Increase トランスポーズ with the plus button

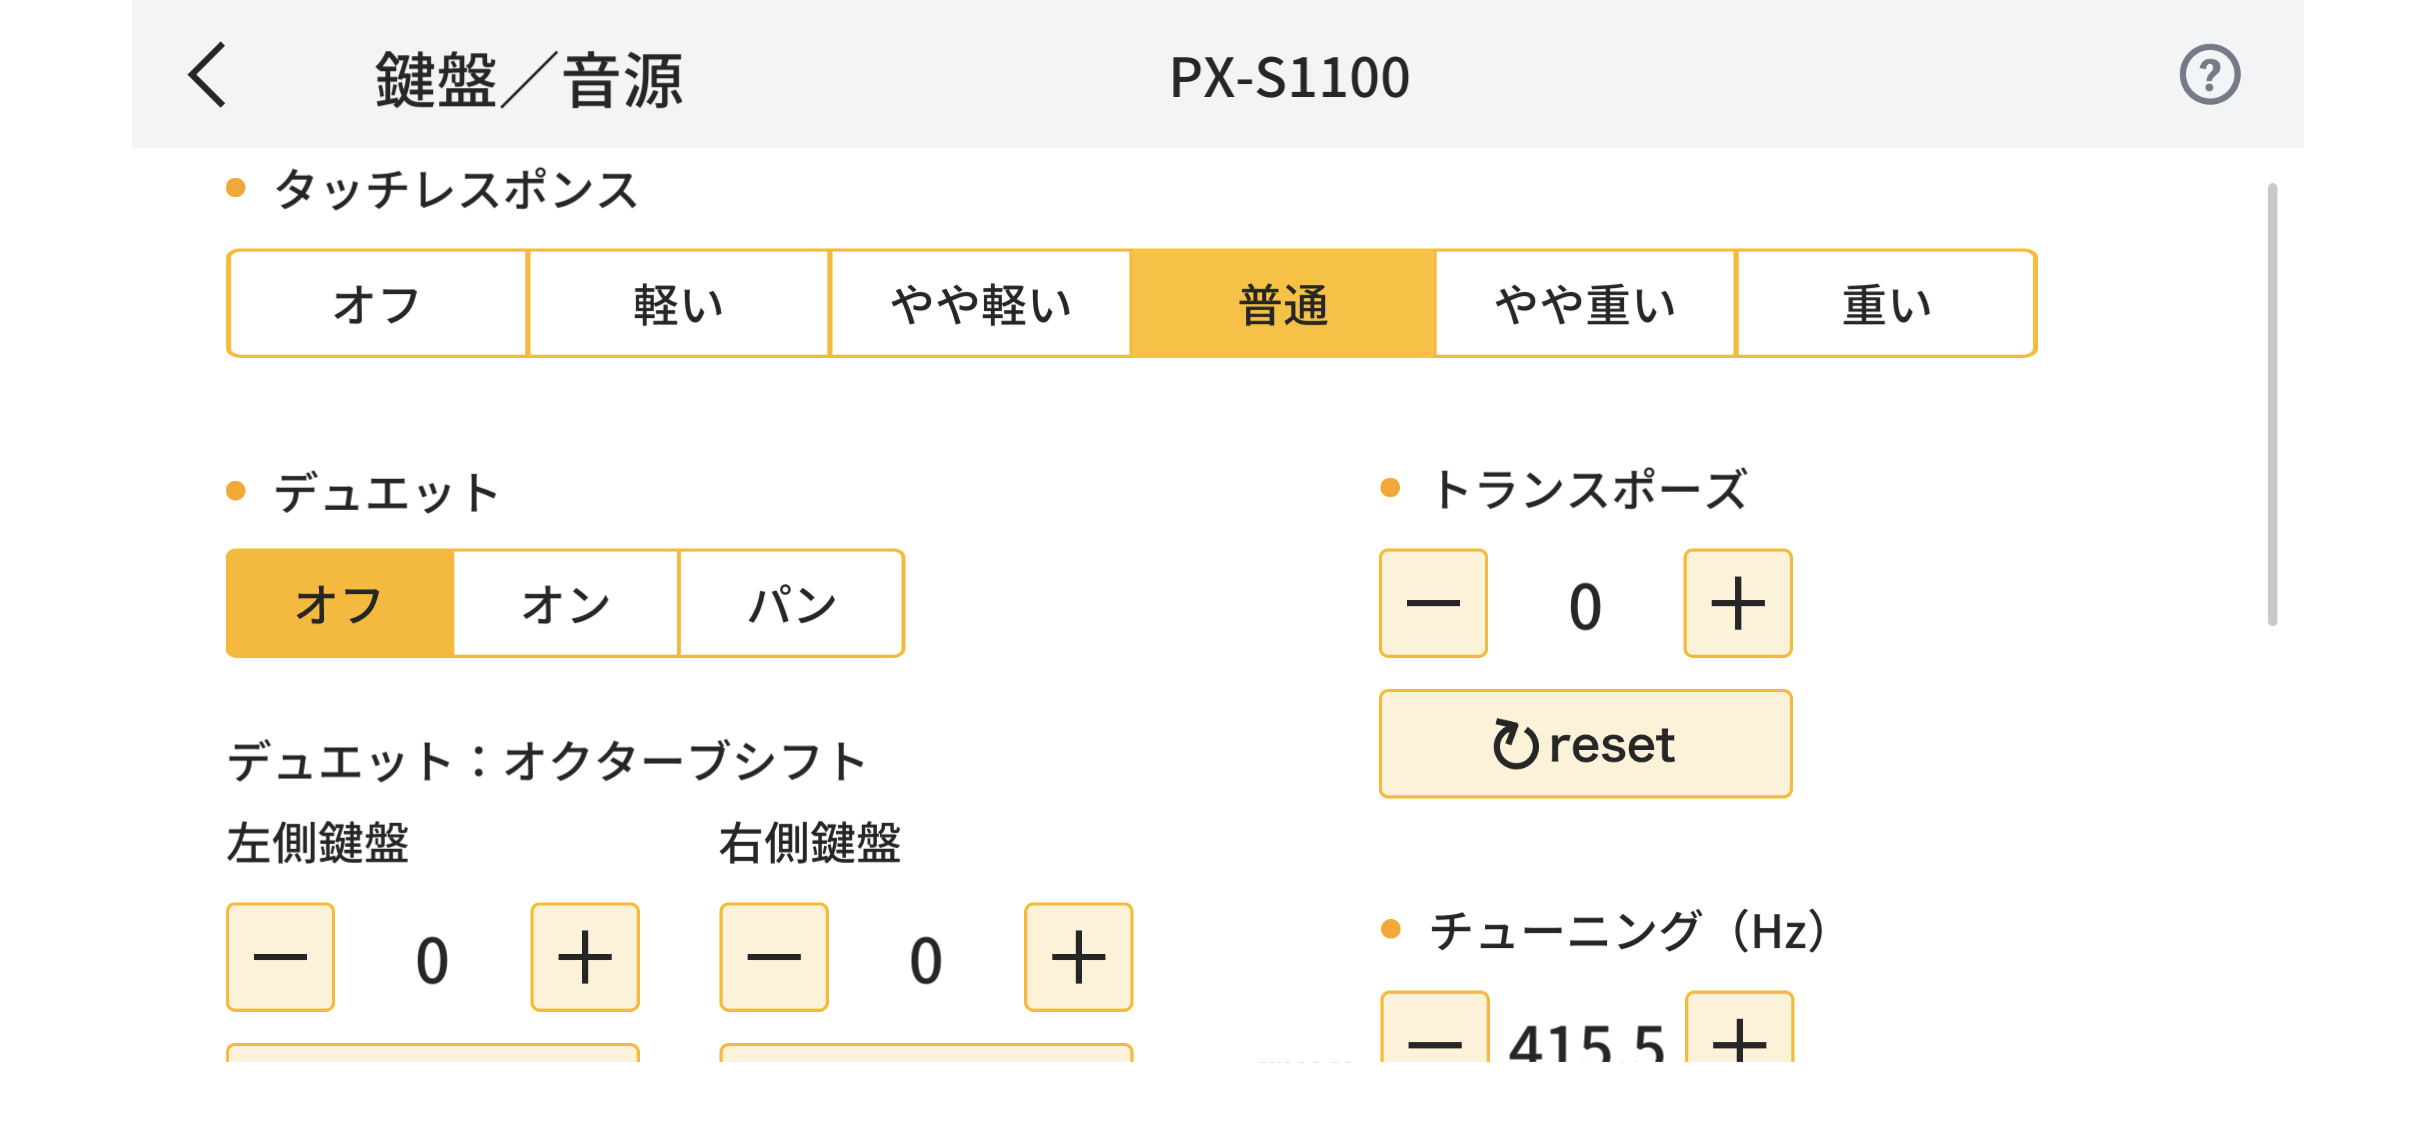tap(1737, 602)
